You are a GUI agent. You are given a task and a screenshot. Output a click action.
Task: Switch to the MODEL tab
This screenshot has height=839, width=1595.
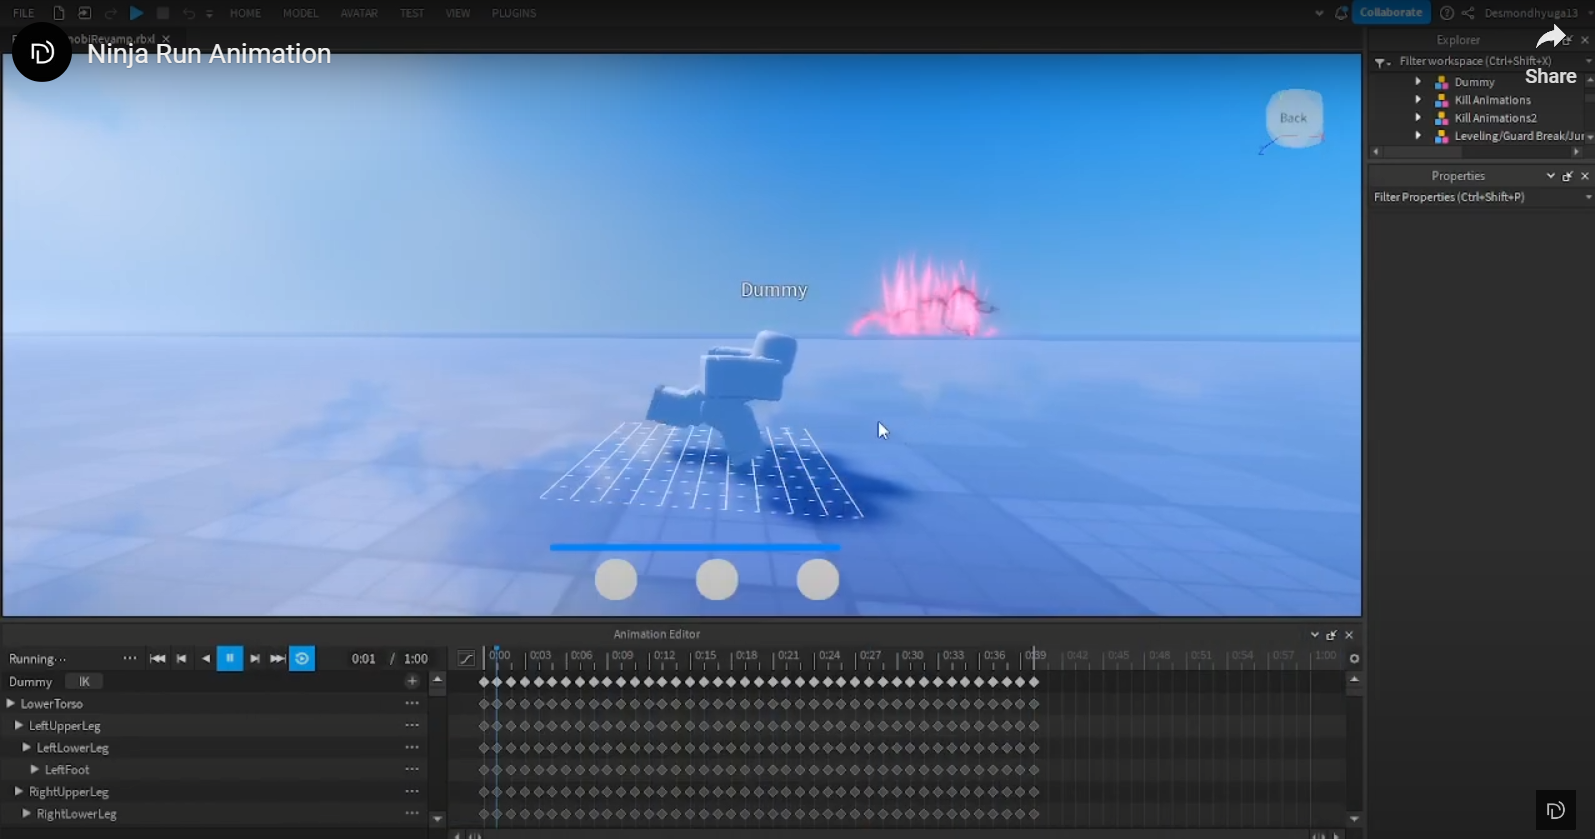(x=300, y=13)
